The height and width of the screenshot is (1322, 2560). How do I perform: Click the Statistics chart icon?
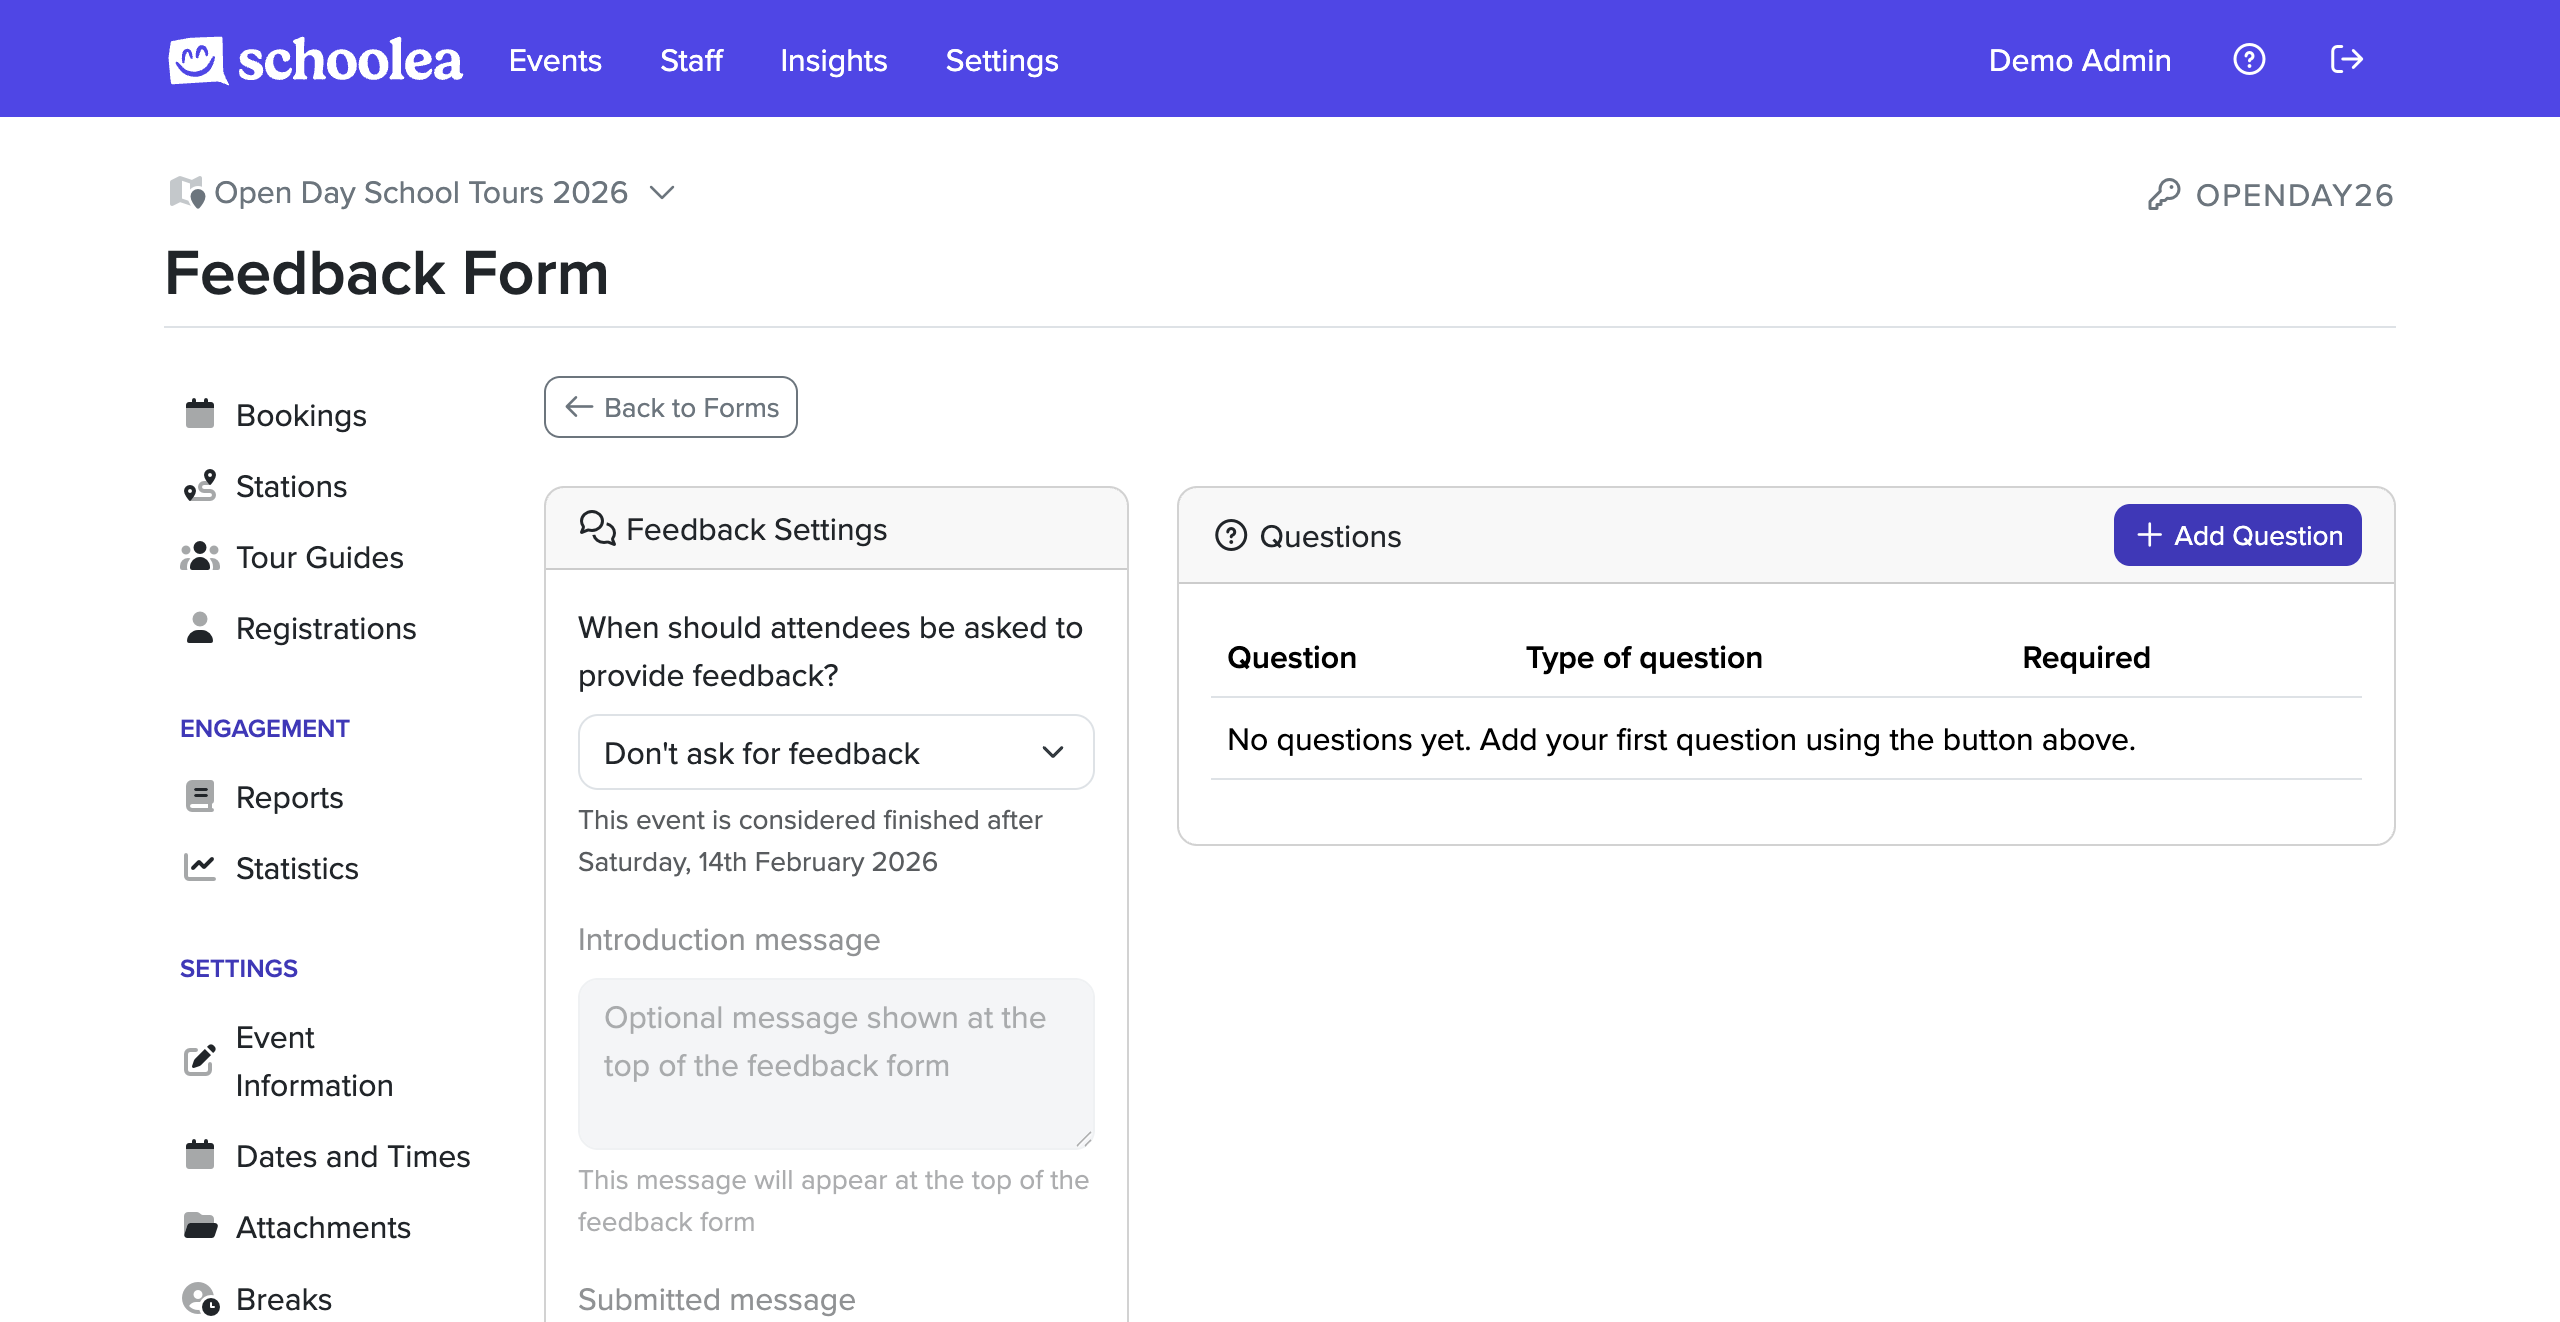click(x=200, y=867)
